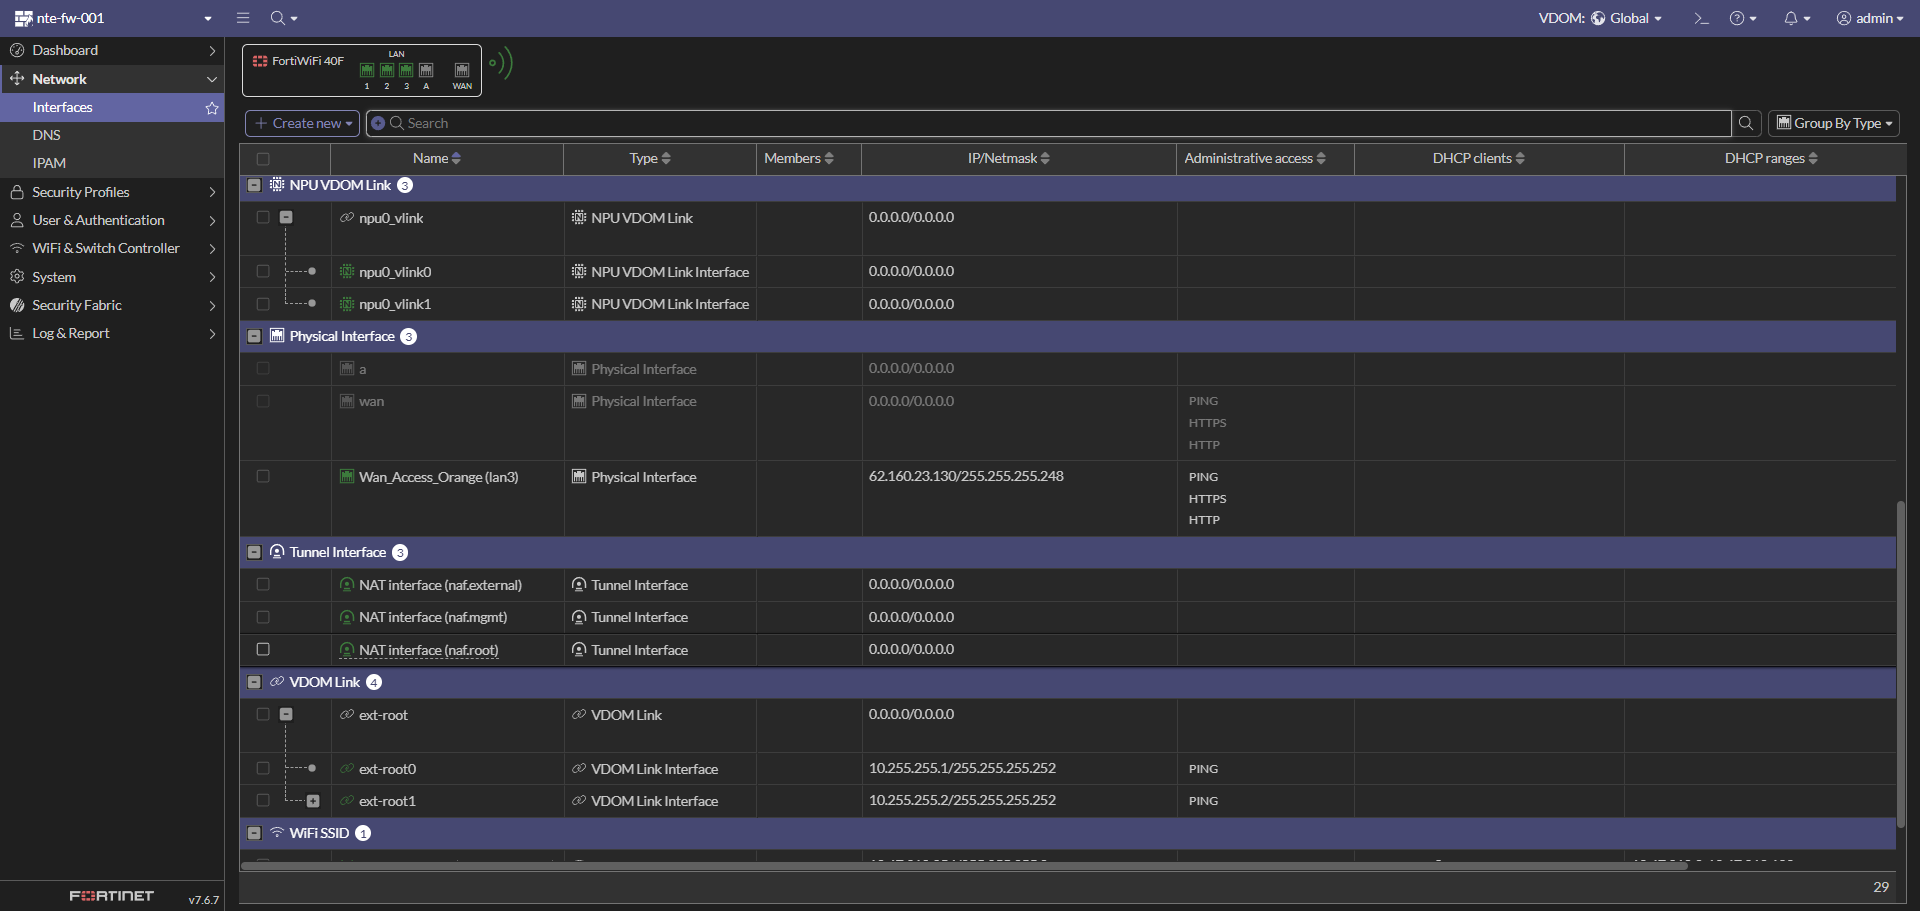Collapse the ext-root tree node
The image size is (1920, 911).
(x=286, y=714)
